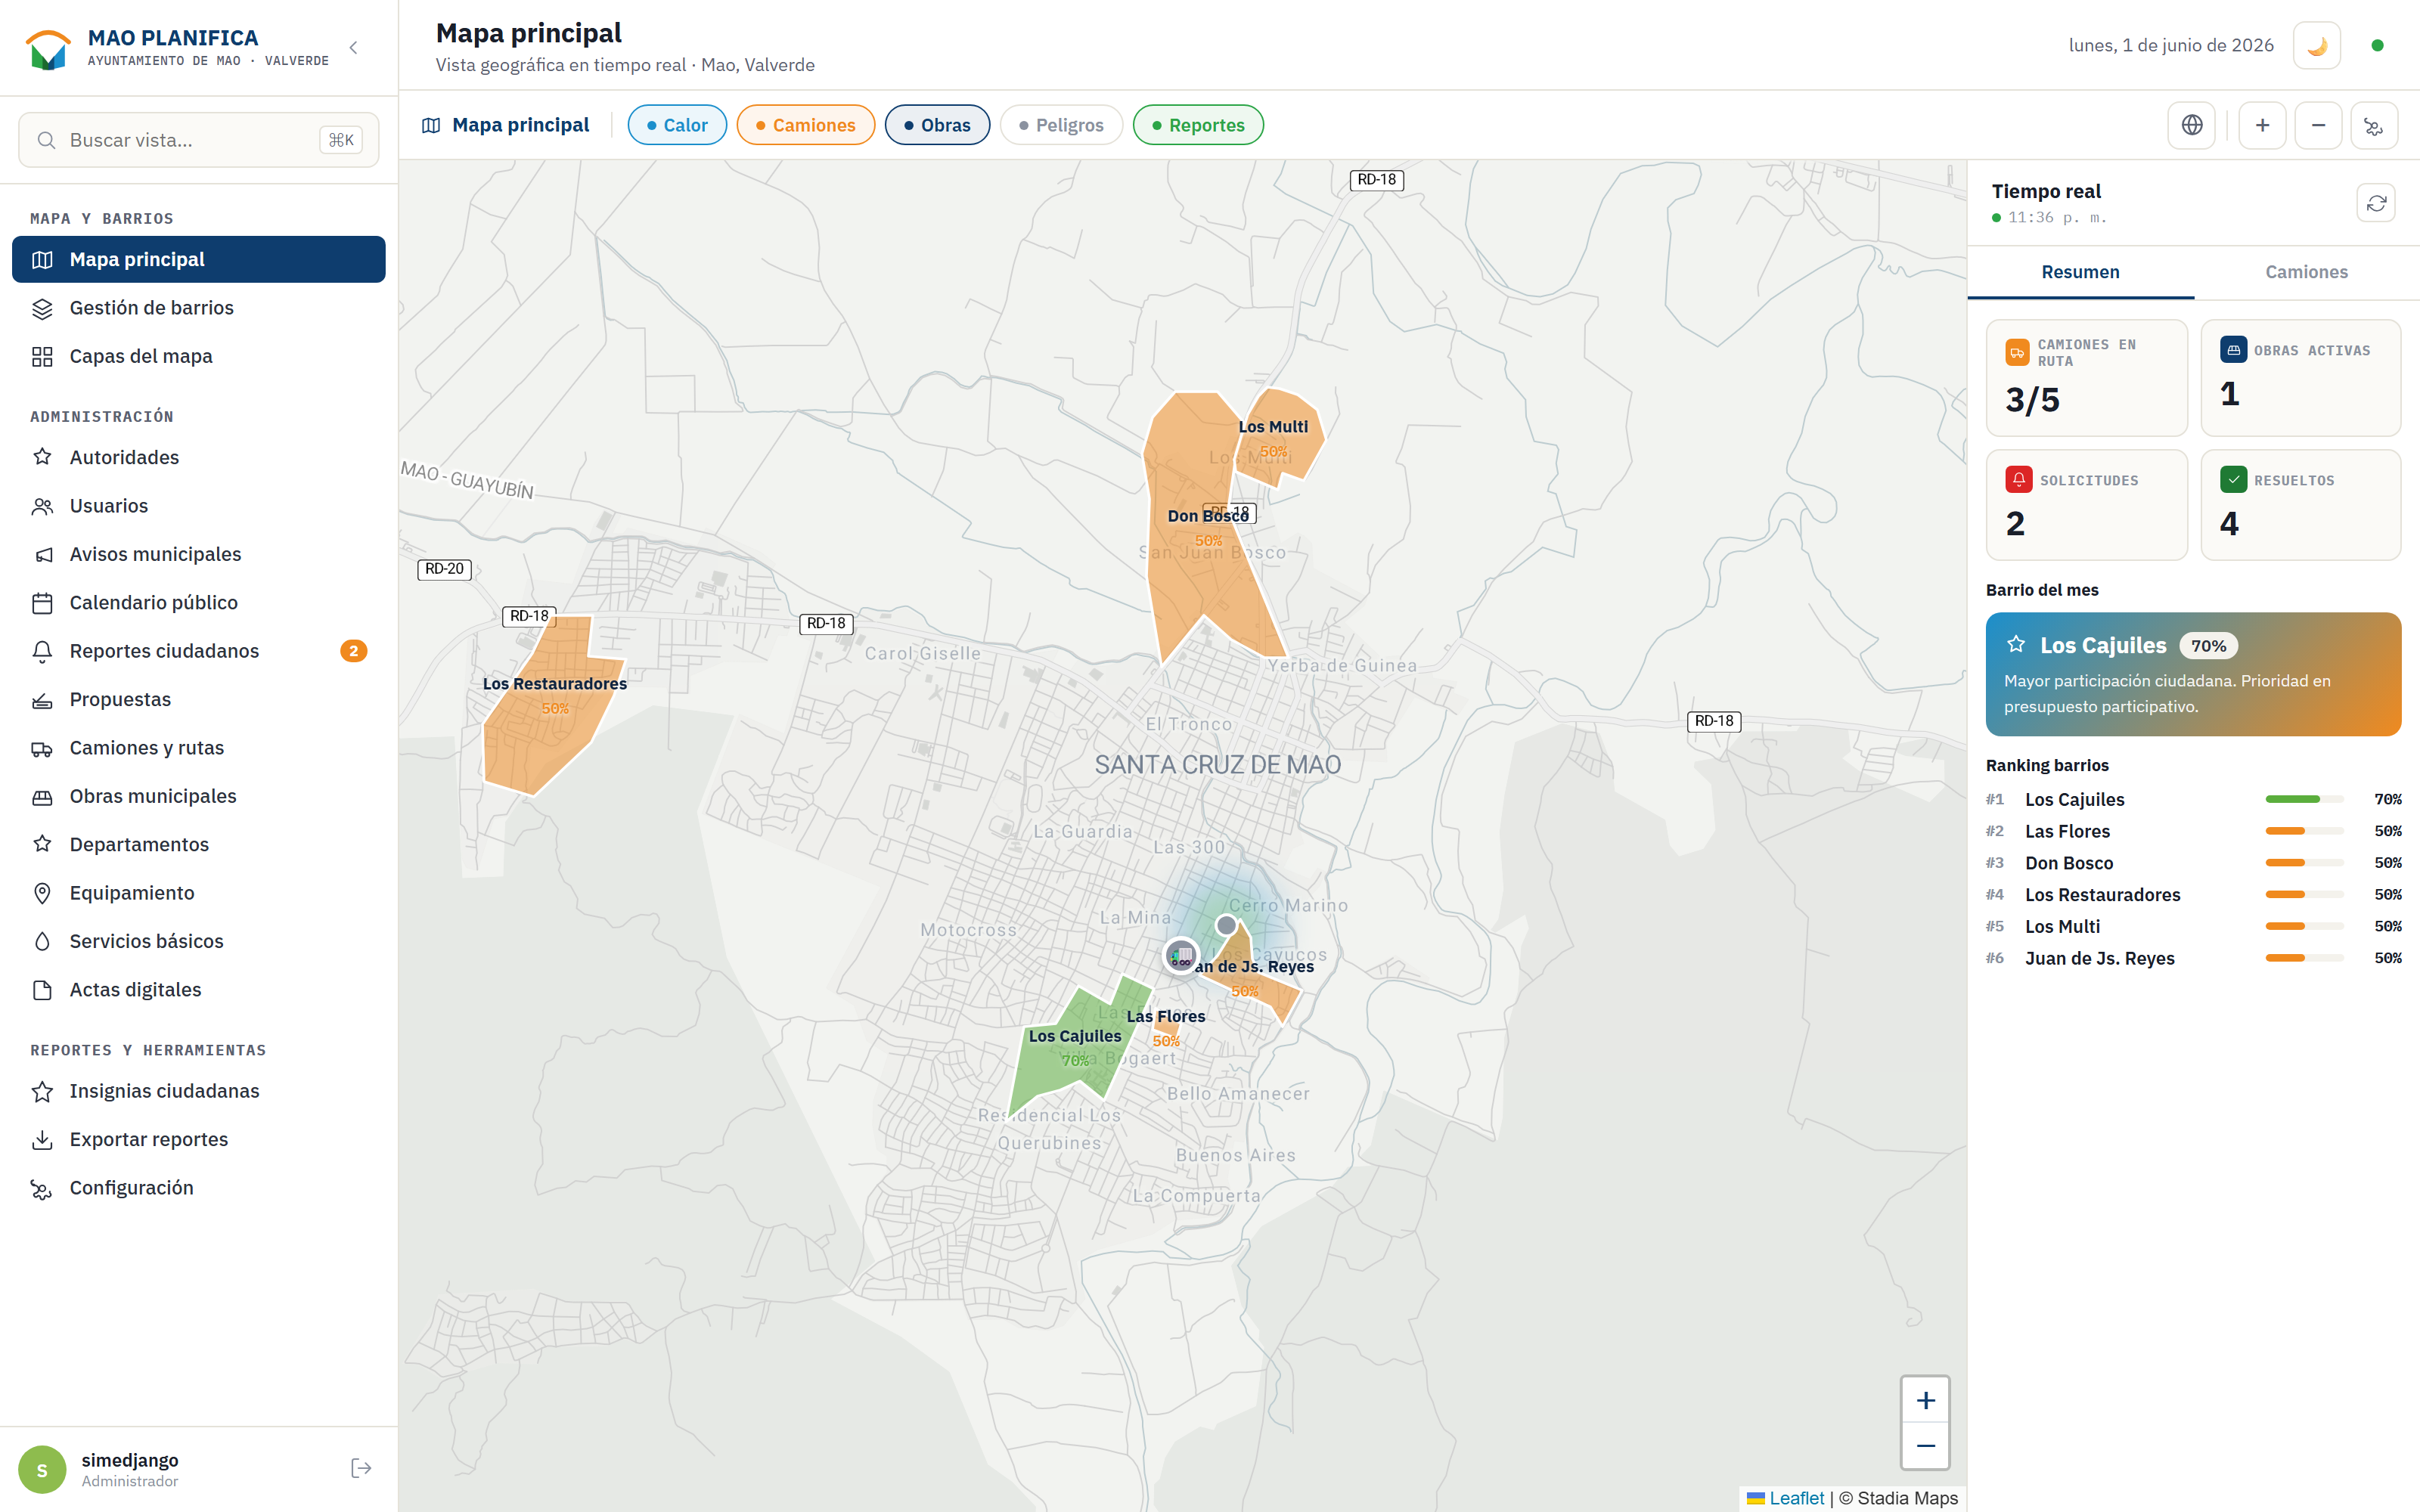This screenshot has height=1512, width=2420.
Task: Refresh the Tiempo real panel
Action: (2376, 203)
